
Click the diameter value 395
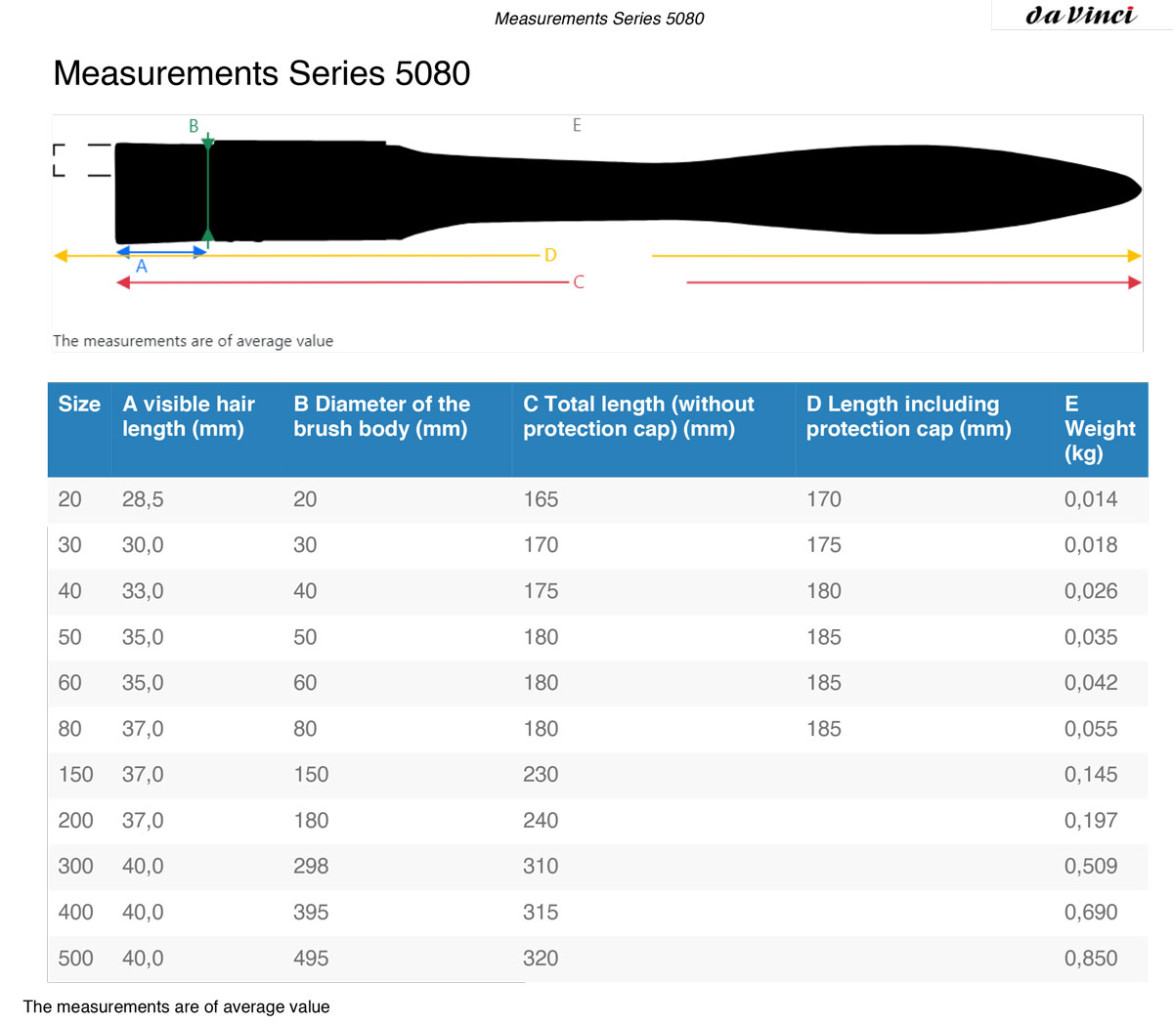click(x=311, y=912)
